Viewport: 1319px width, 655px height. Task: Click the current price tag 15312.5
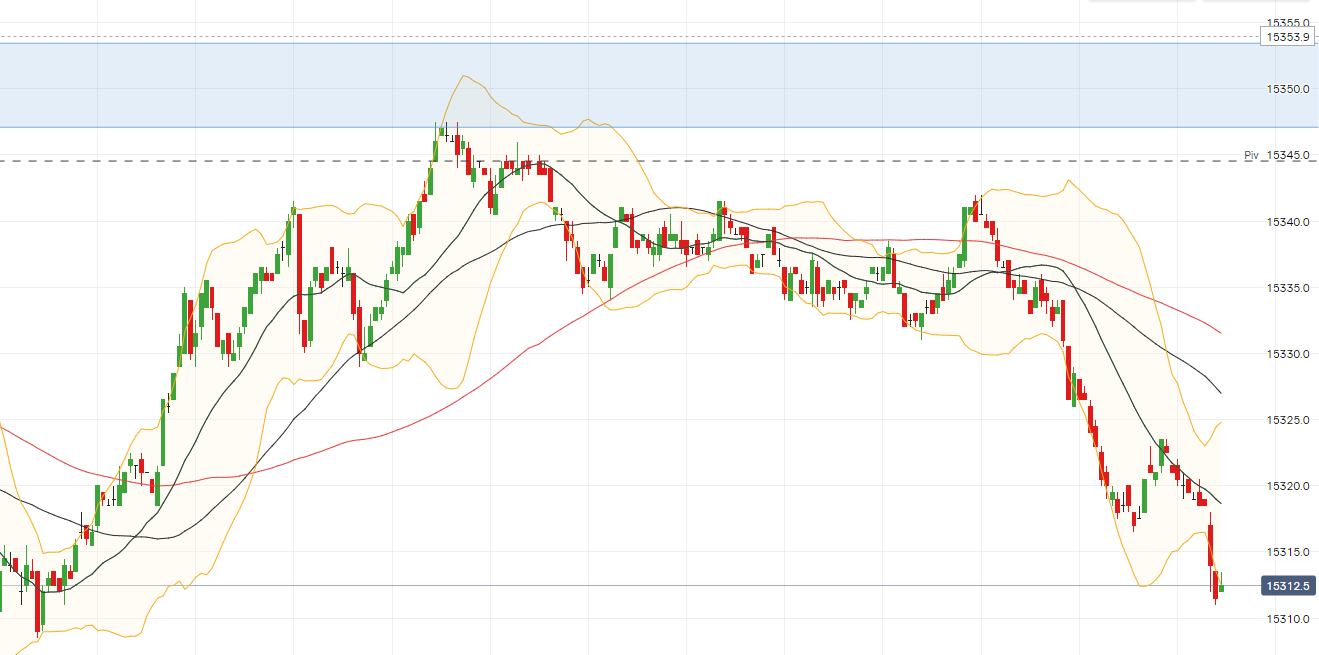point(1287,586)
